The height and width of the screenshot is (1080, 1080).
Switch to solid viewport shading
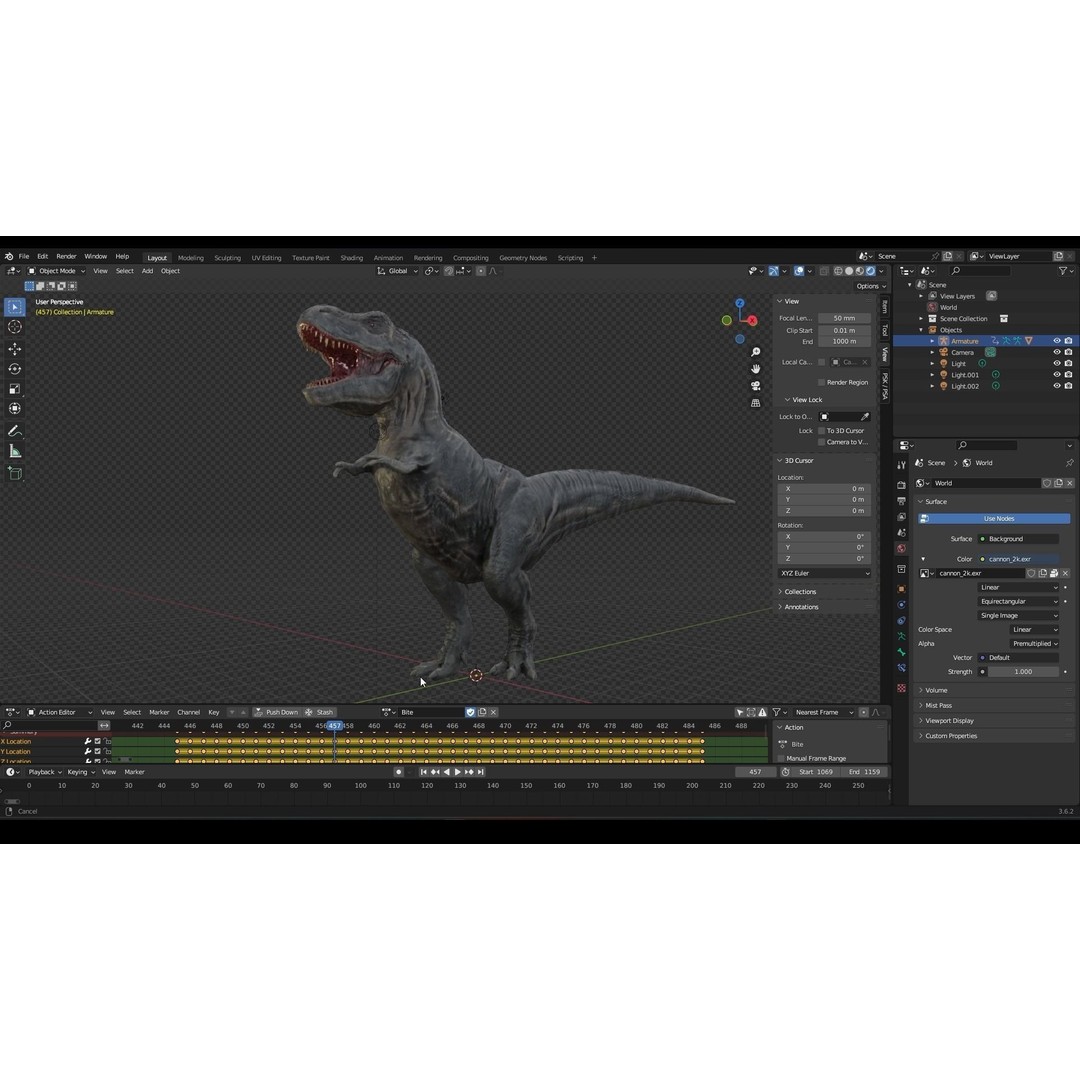click(849, 271)
